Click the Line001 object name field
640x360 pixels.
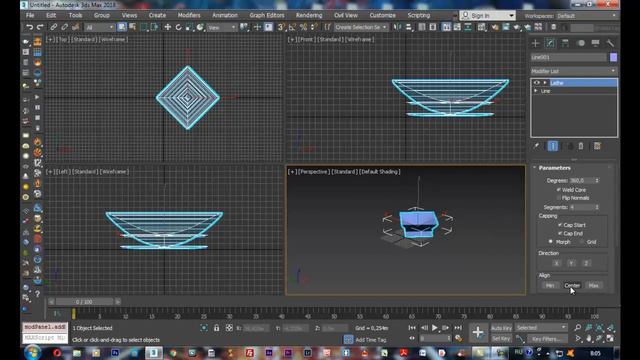(x=569, y=57)
